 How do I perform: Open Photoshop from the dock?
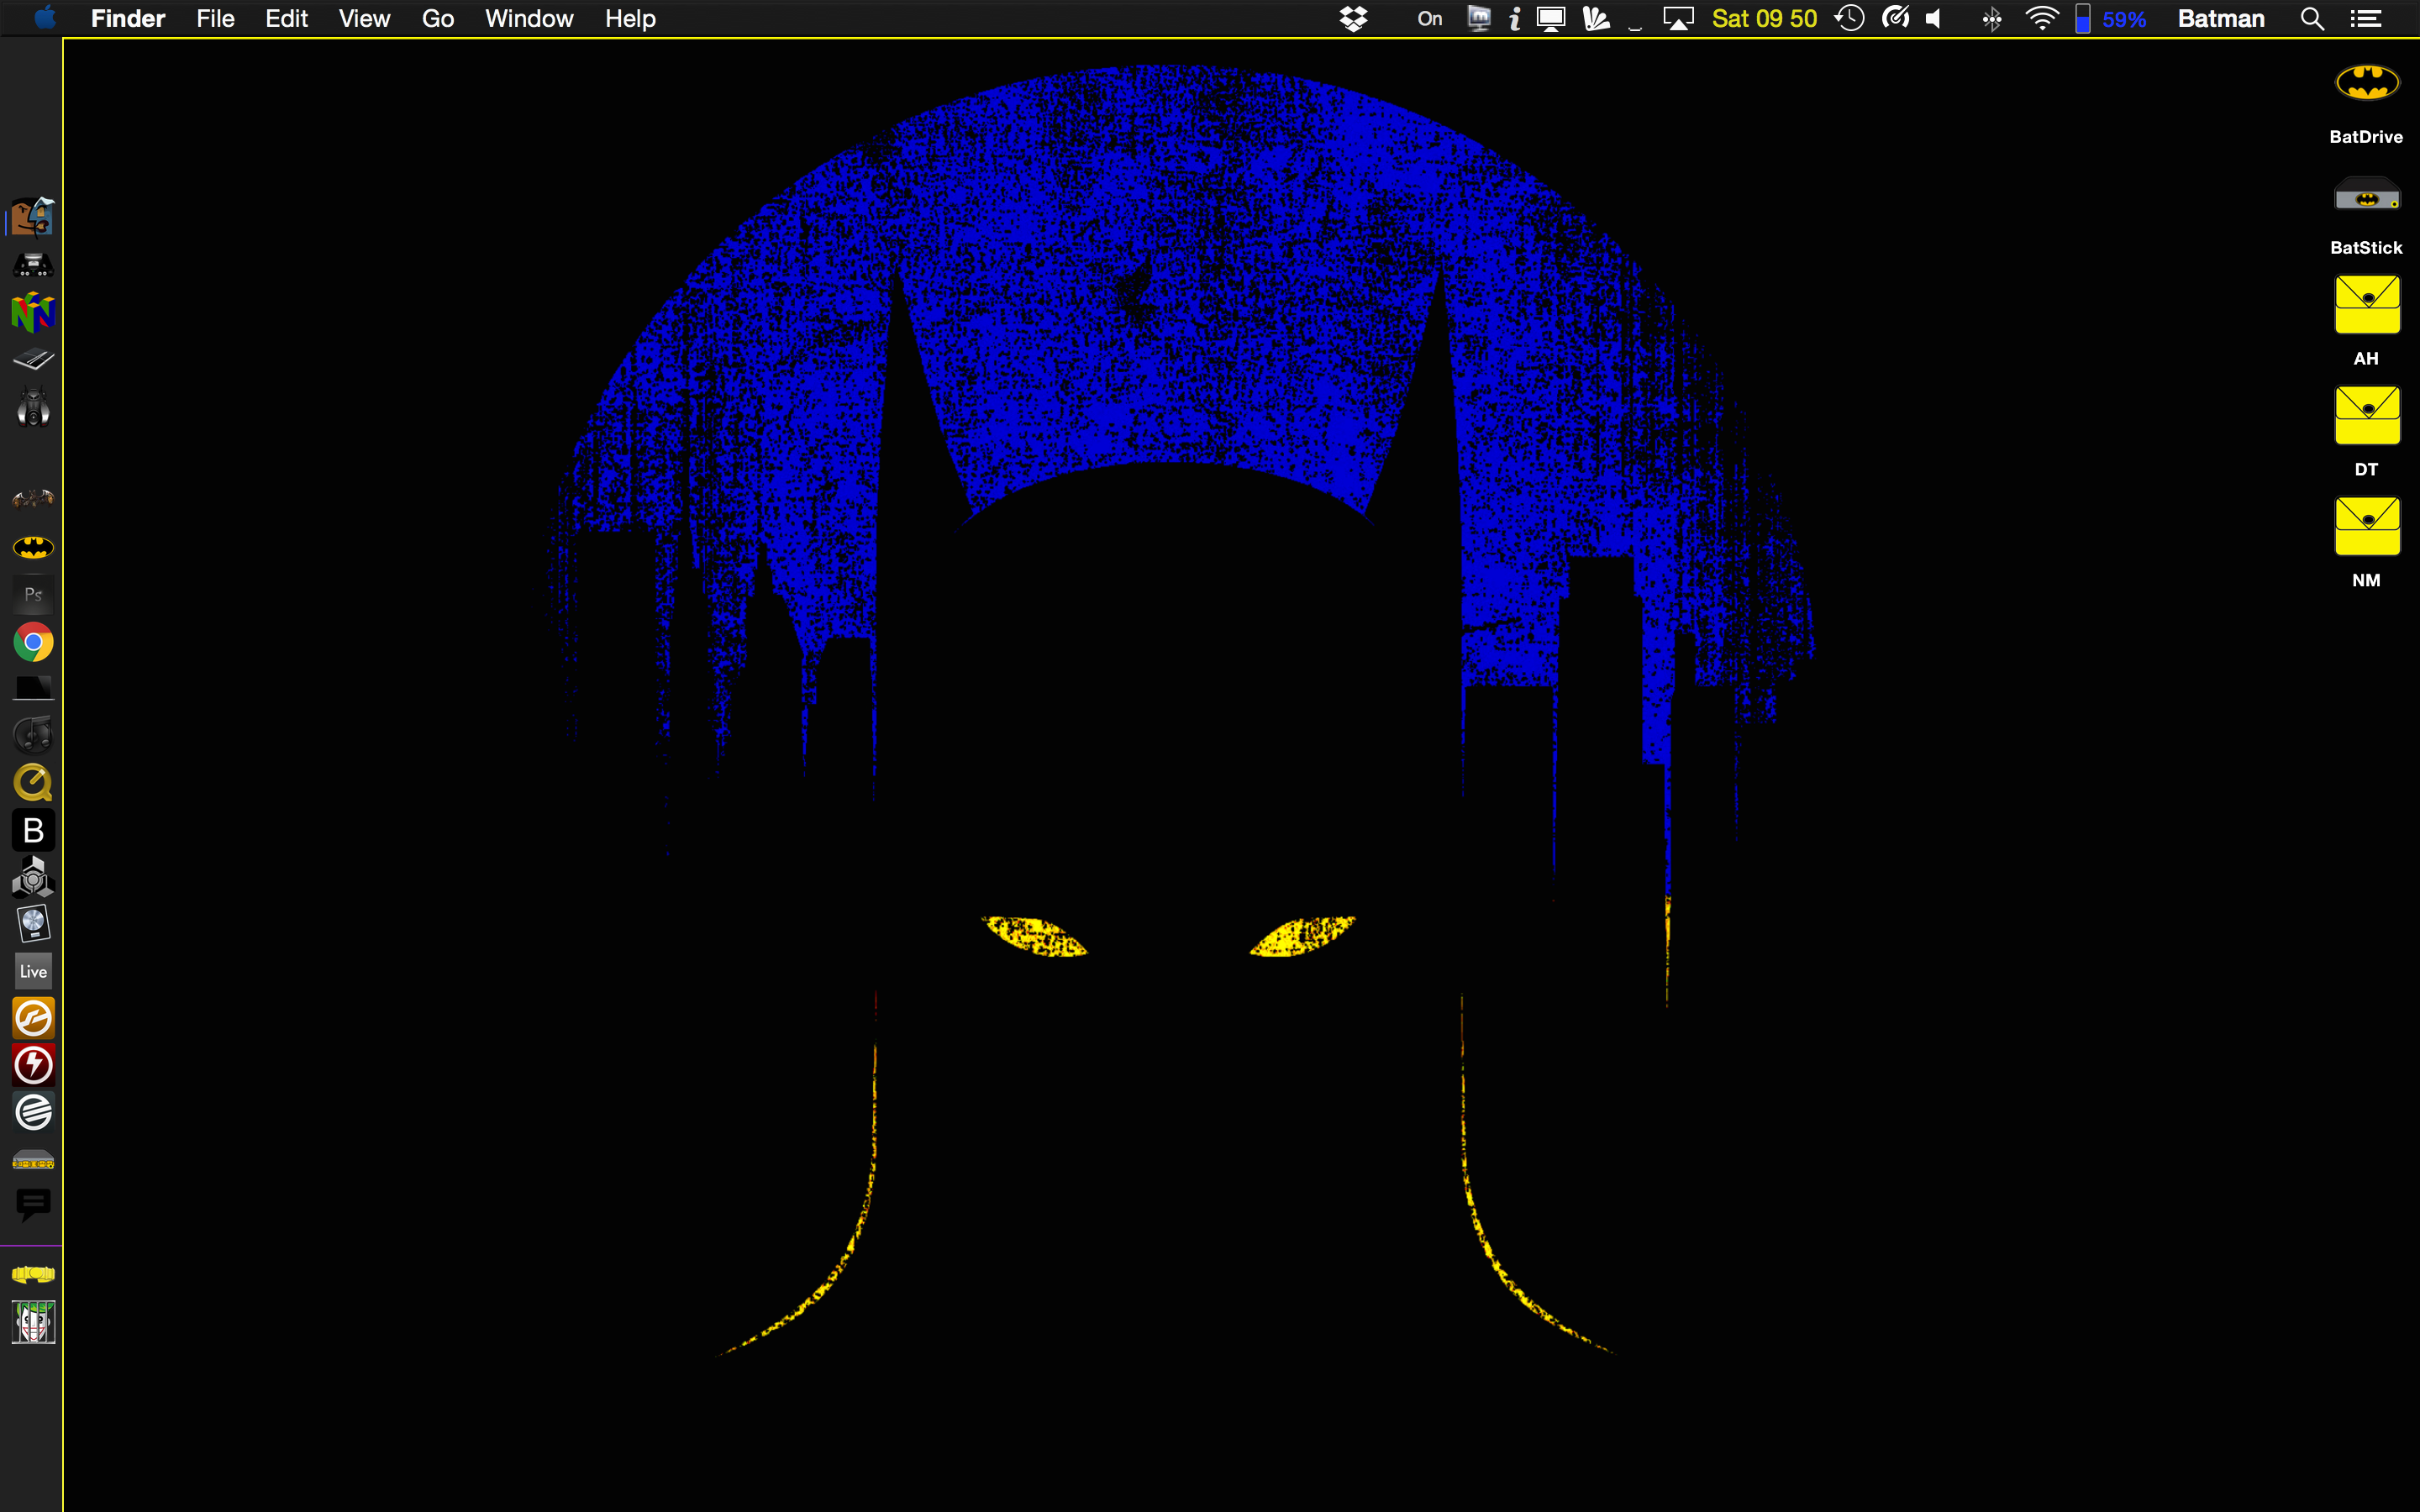coord(33,595)
